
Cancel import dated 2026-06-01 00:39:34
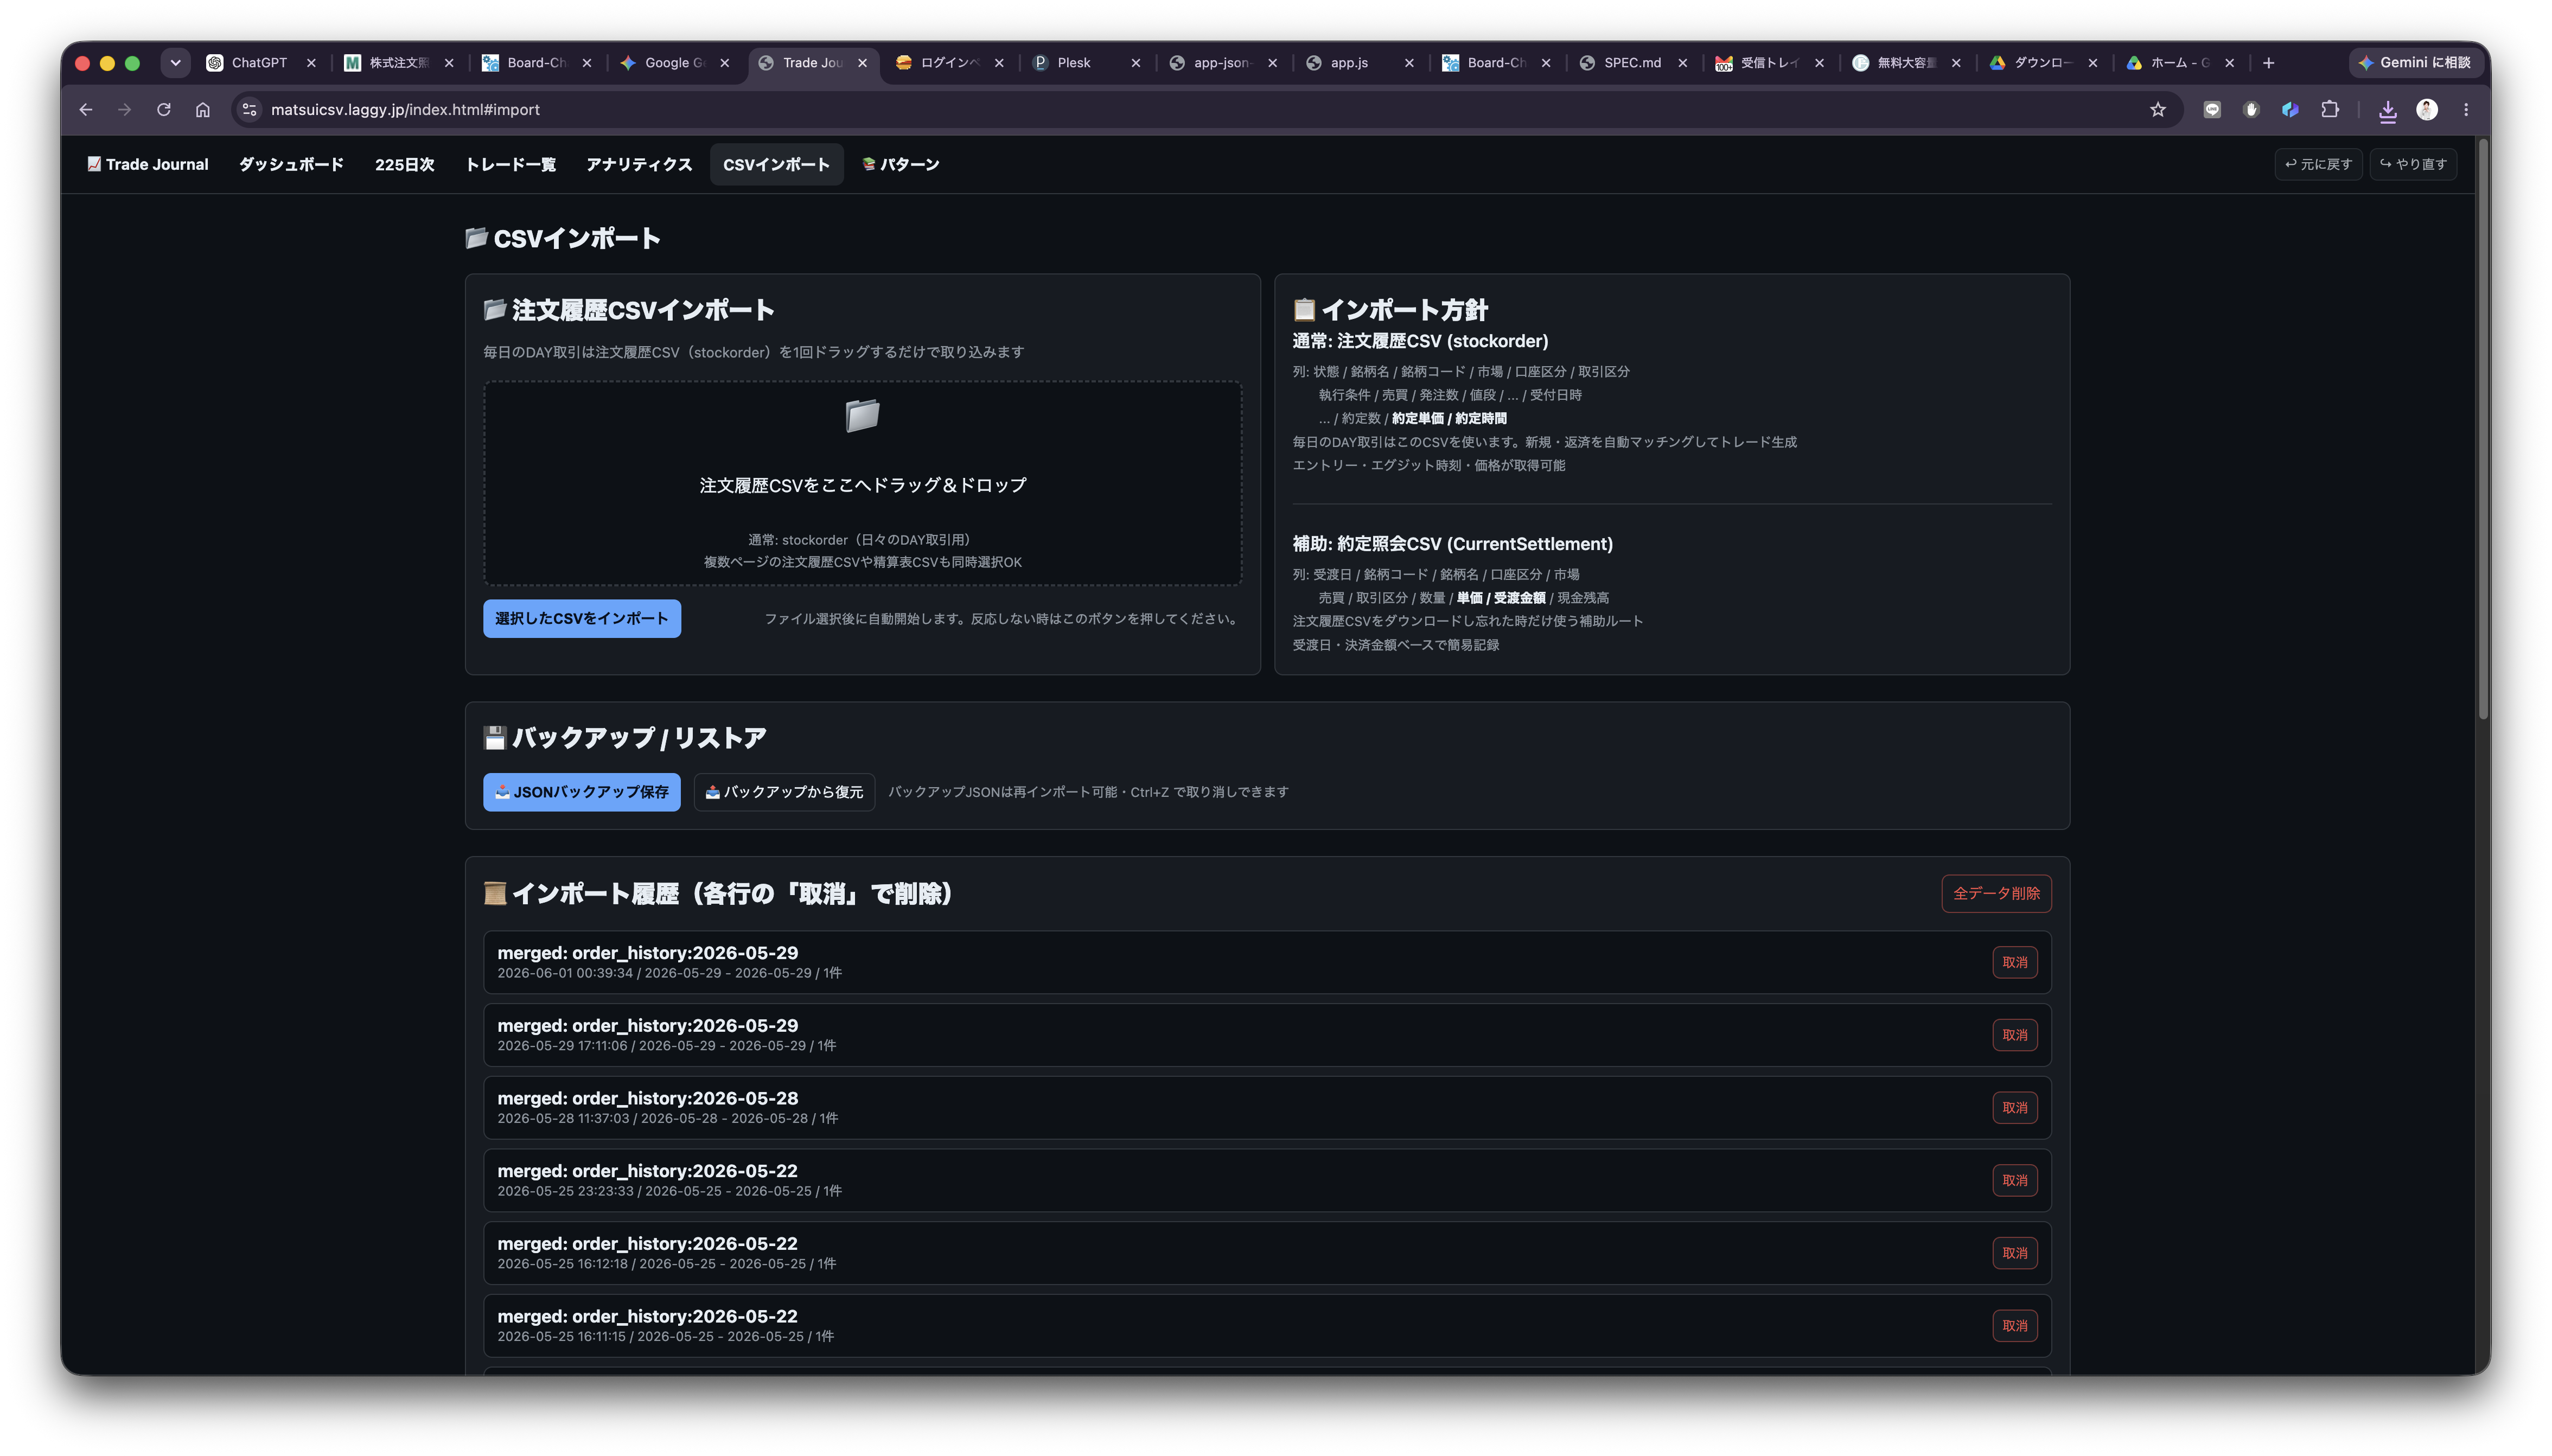tap(2014, 962)
